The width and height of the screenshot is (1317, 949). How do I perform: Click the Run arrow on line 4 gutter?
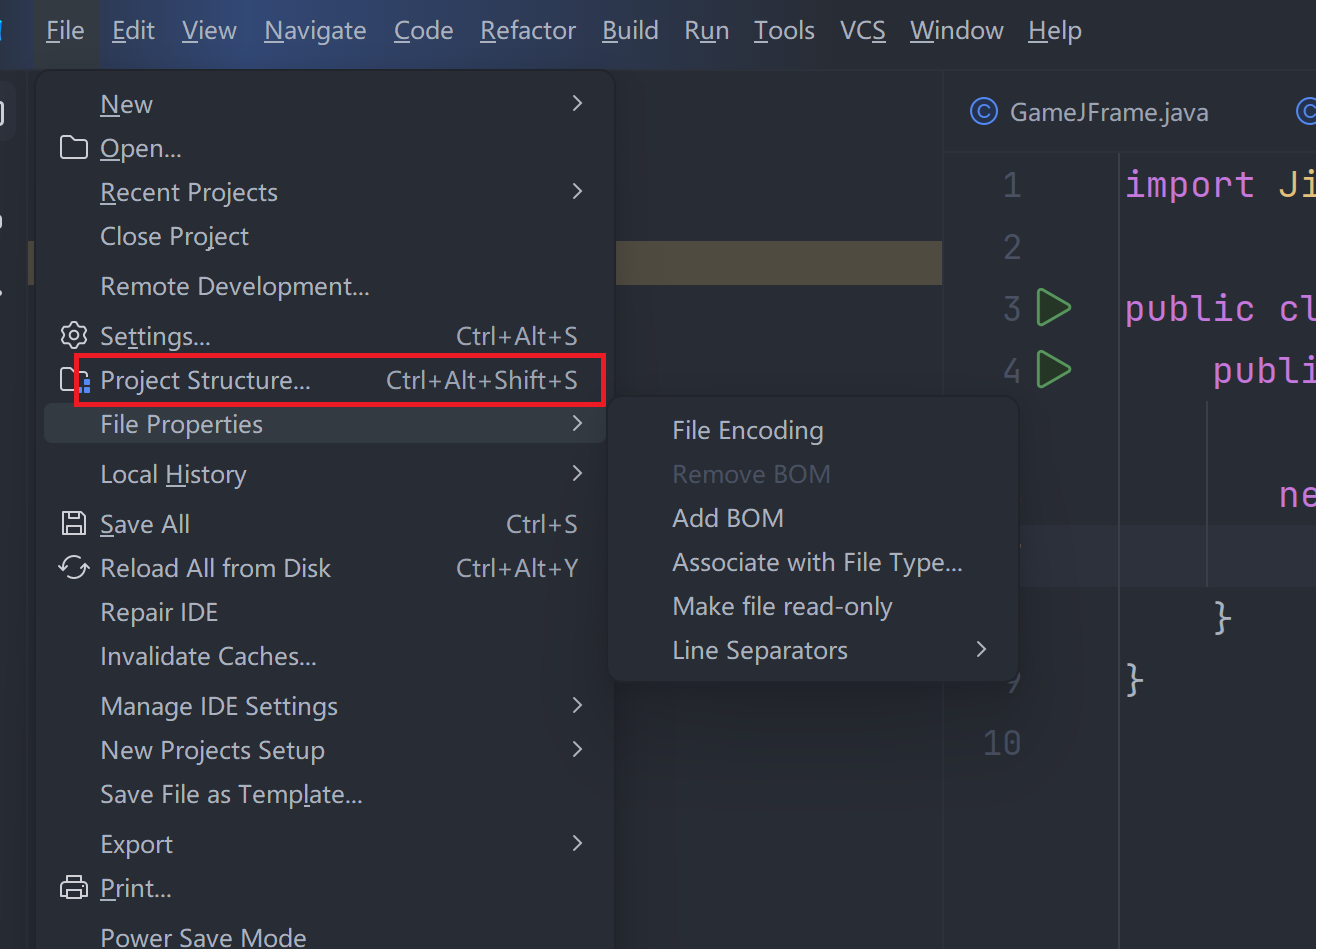[1054, 370]
